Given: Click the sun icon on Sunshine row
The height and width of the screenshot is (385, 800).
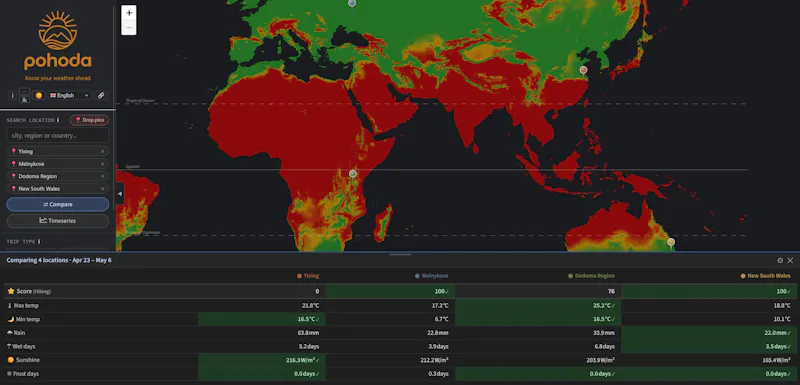Looking at the screenshot, I should point(11,360).
